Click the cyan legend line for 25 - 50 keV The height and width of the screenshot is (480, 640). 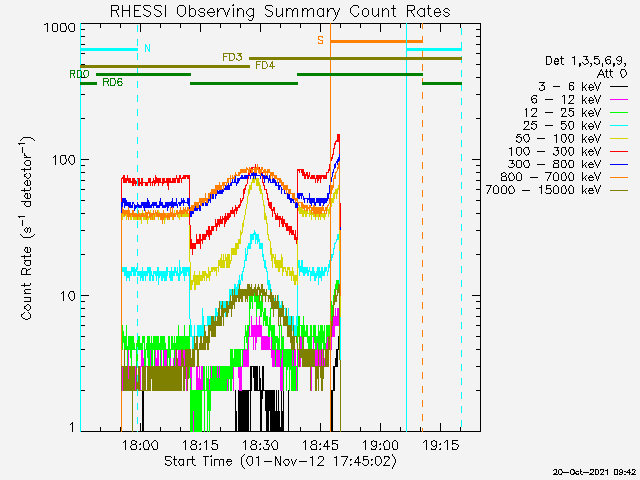619,126
